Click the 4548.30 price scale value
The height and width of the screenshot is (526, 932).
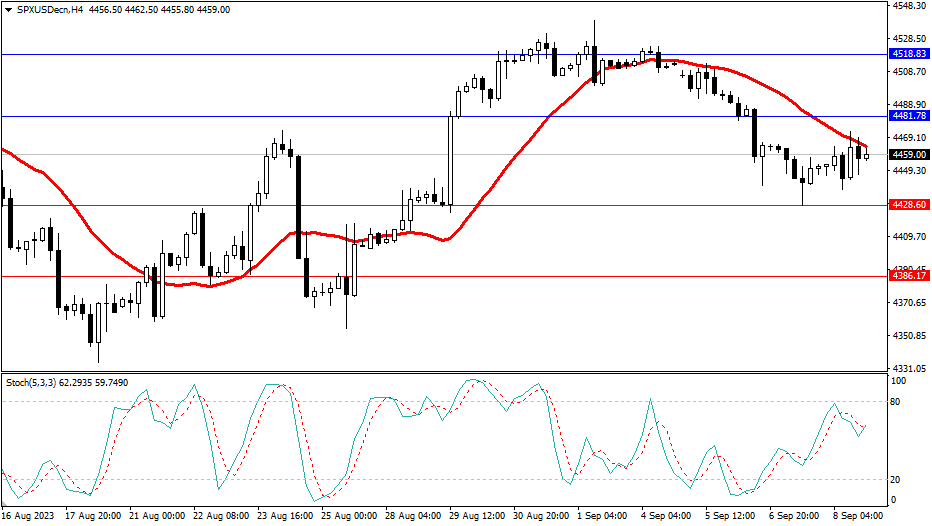coord(908,6)
